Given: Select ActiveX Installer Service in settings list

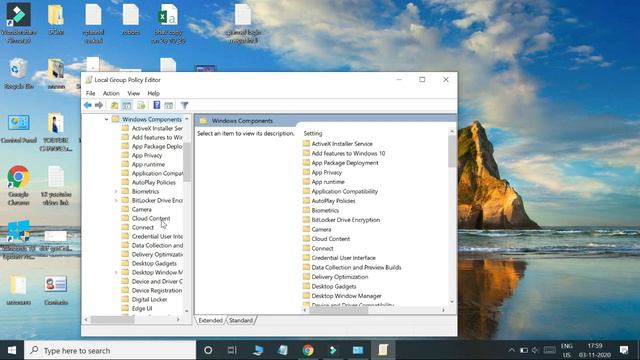Looking at the screenshot, I should pos(342,144).
